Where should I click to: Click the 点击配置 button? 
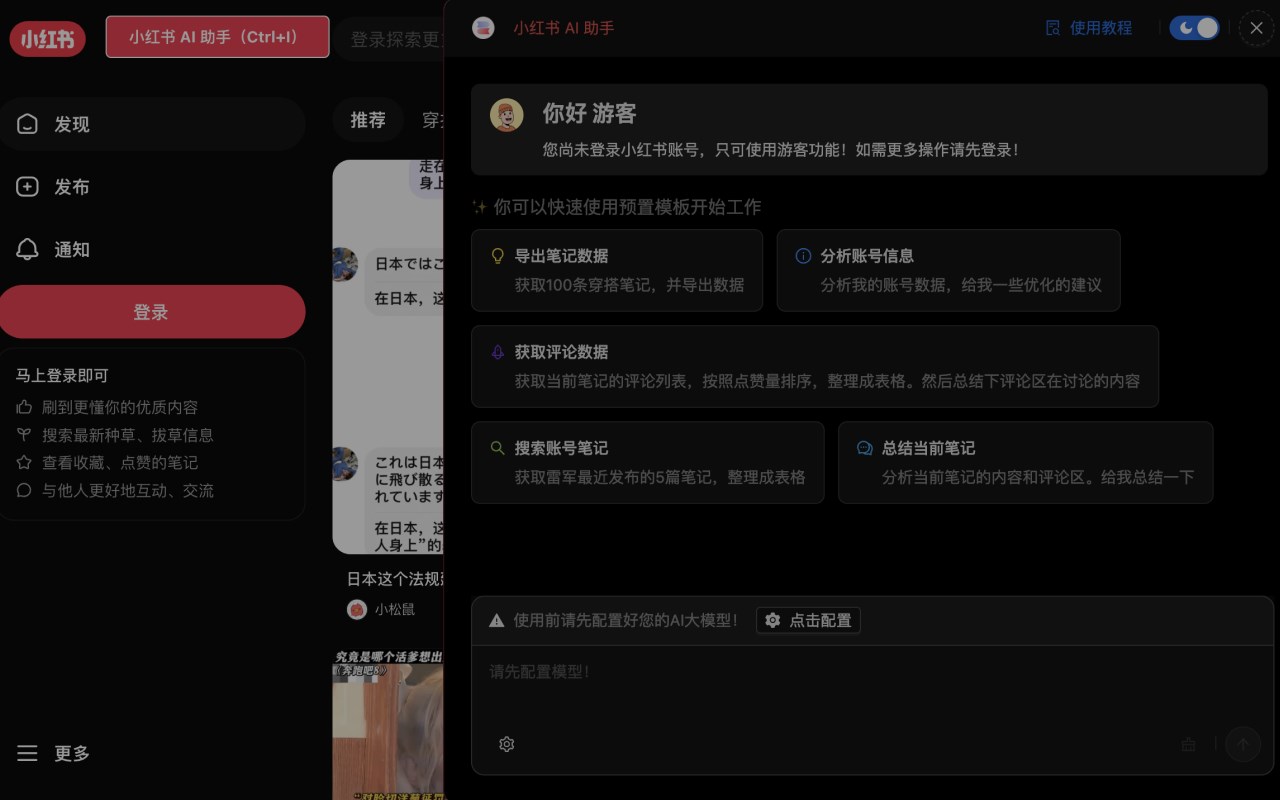coord(808,620)
